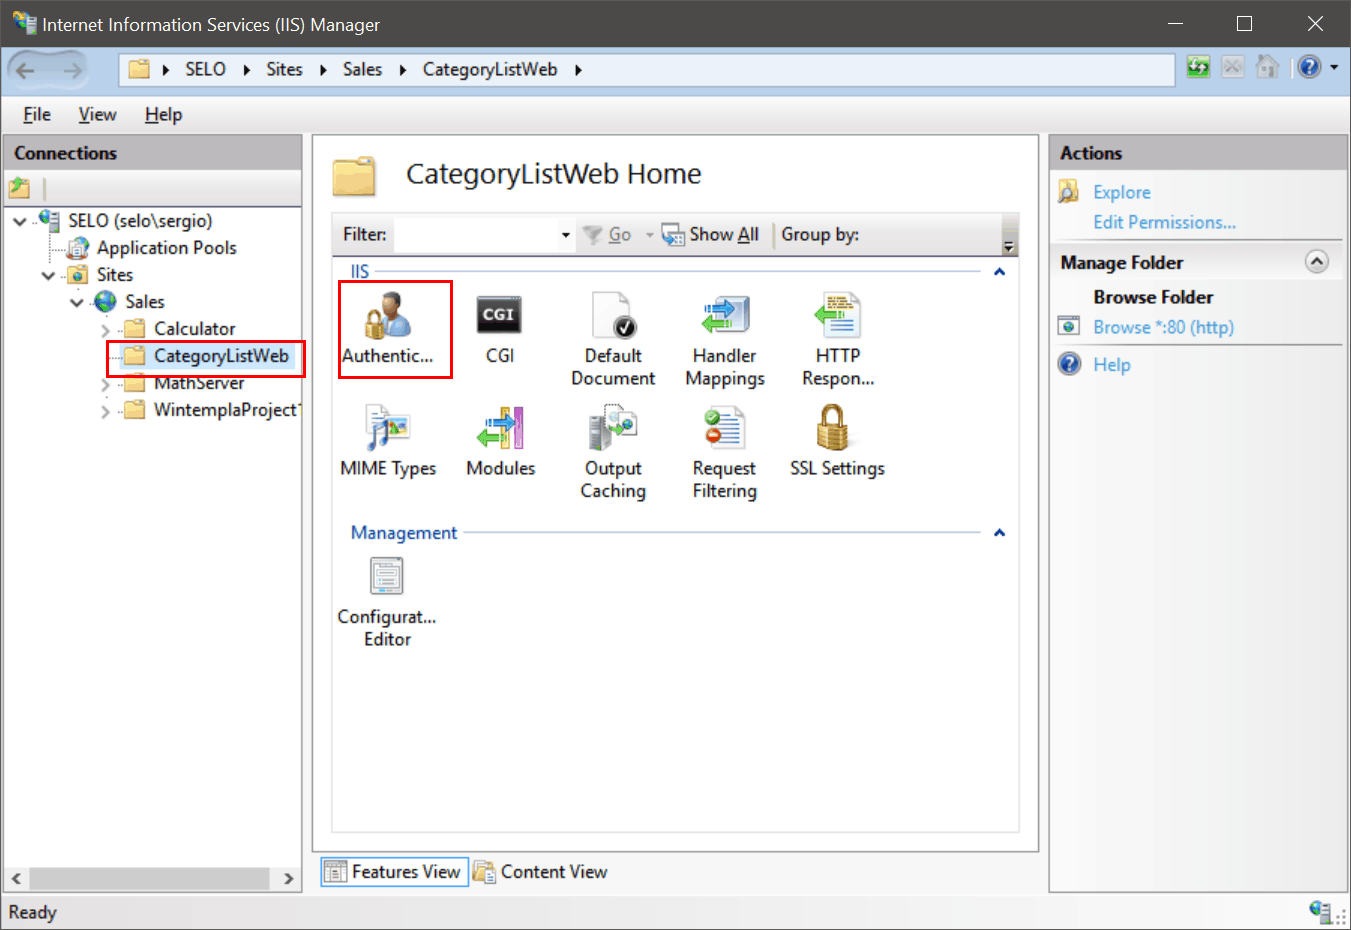Viewport: 1351px width, 930px height.
Task: Collapse the Management group section
Action: 999,533
